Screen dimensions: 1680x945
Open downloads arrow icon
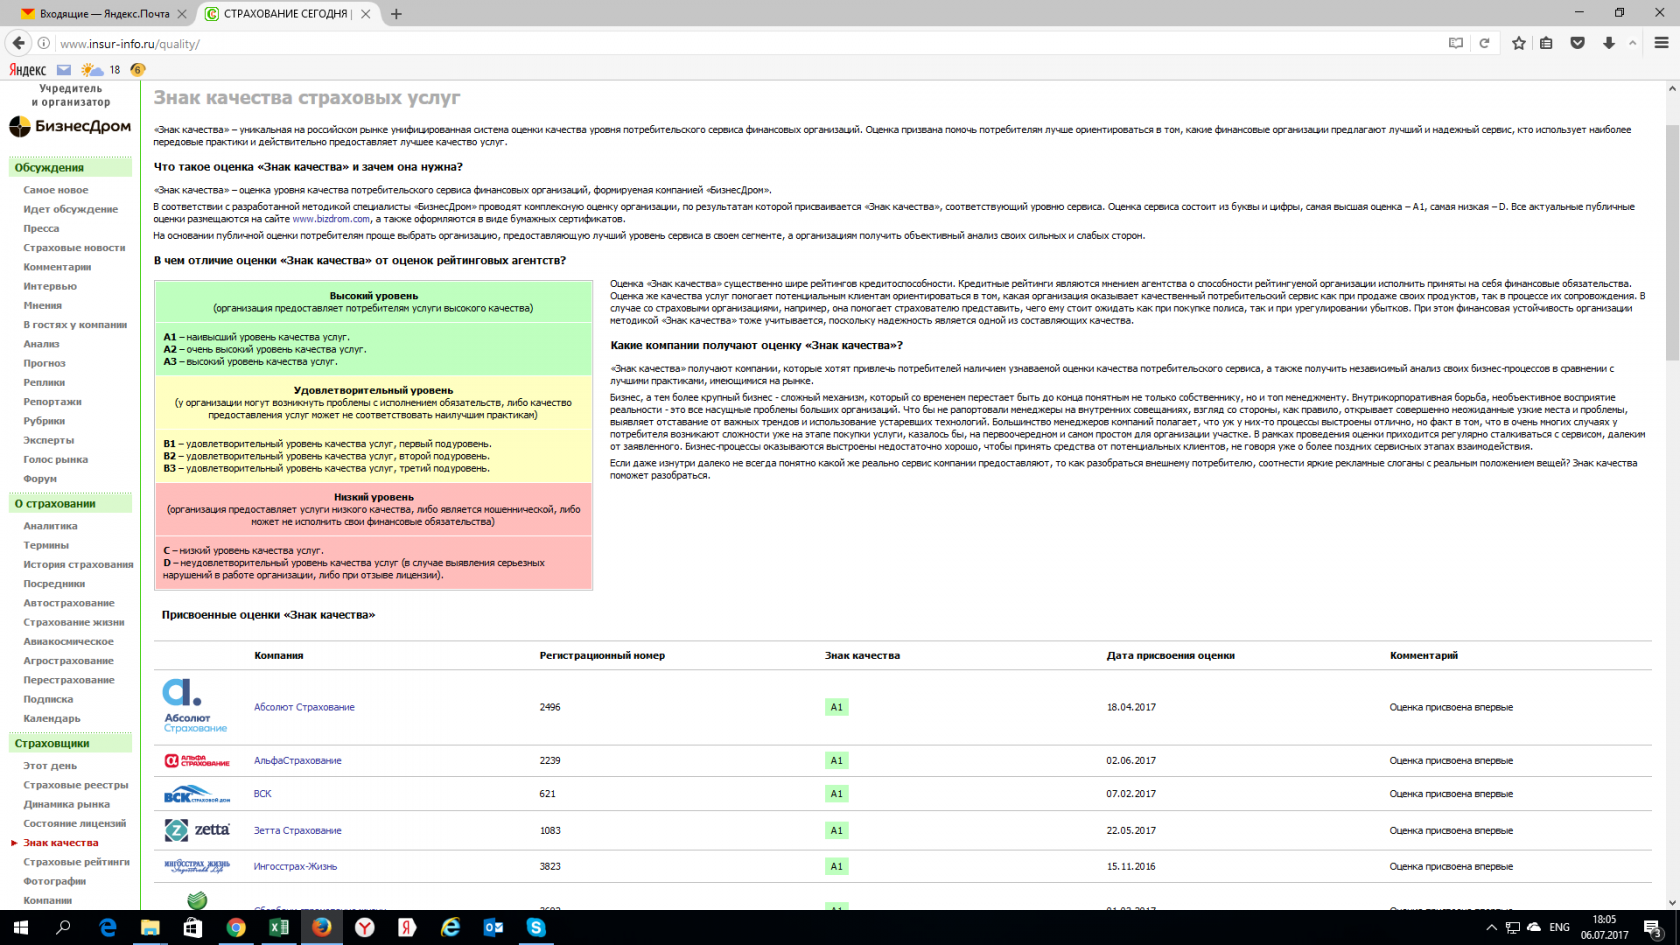click(1609, 43)
